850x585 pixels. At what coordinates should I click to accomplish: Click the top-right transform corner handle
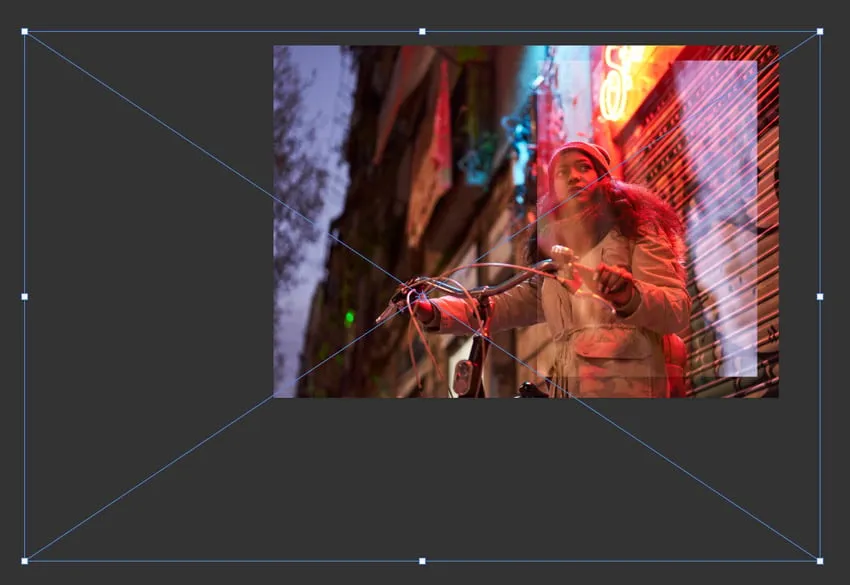[x=820, y=32]
